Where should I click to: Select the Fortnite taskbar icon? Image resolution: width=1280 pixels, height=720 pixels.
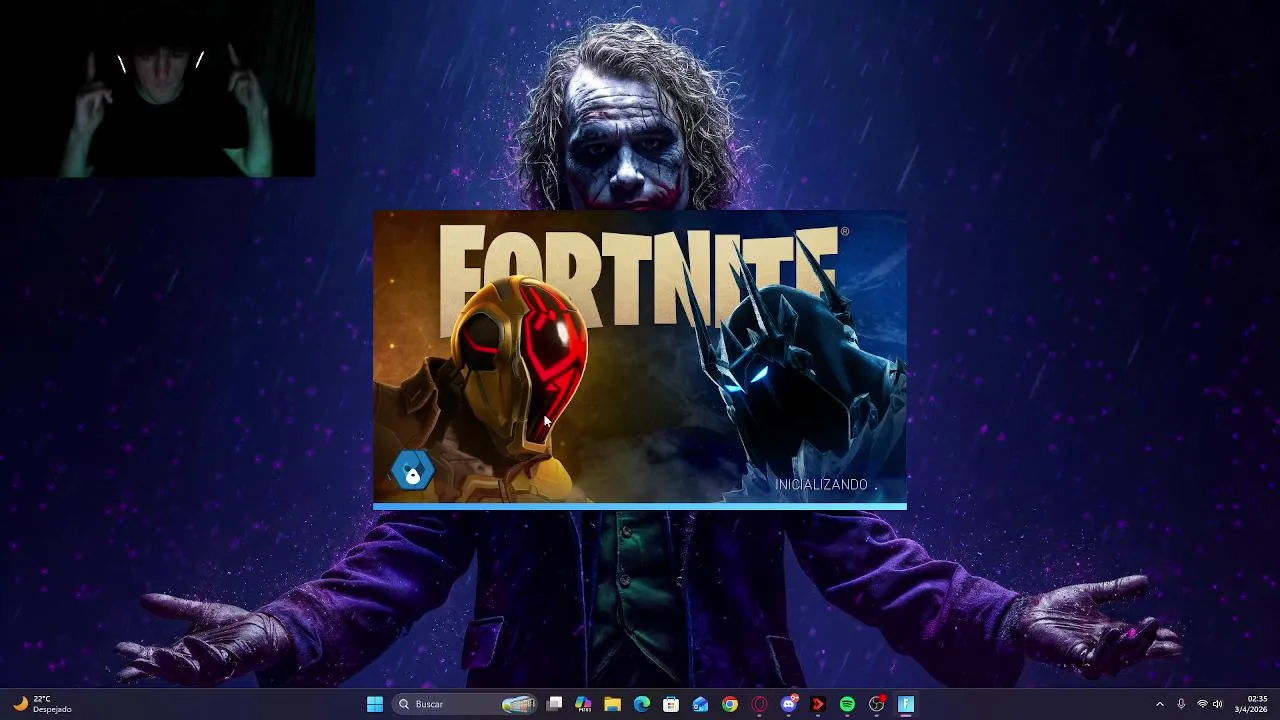coord(906,704)
